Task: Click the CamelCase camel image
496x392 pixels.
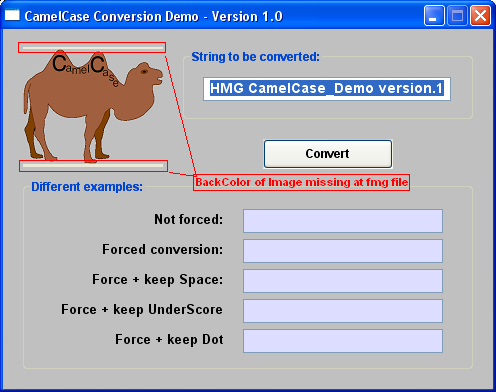Action: click(x=93, y=107)
